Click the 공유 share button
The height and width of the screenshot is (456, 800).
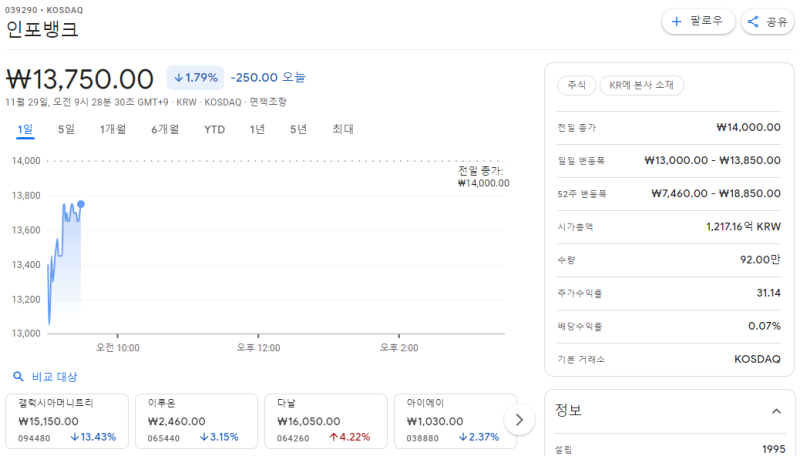768,21
